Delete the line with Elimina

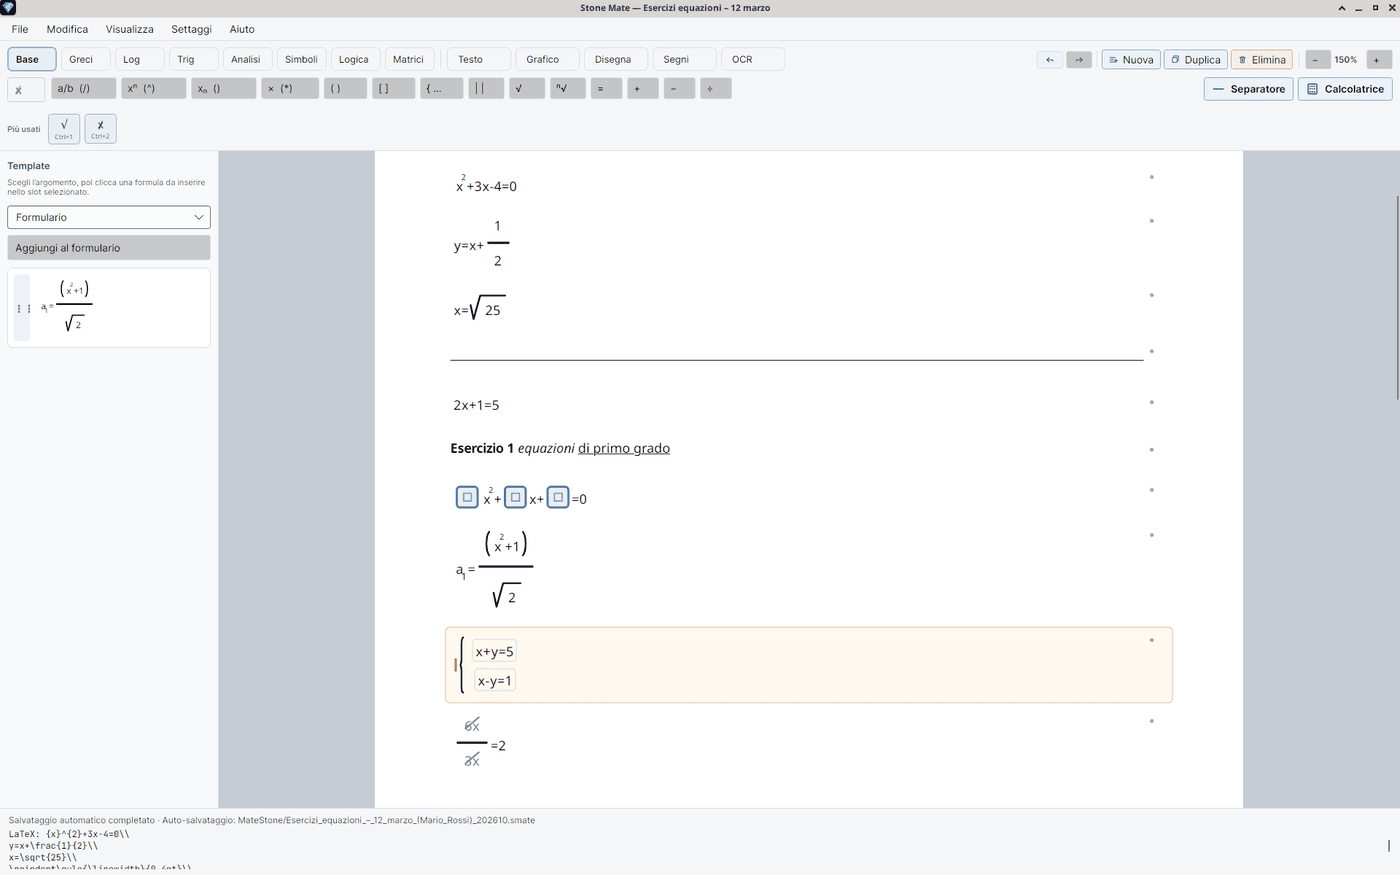pyautogui.click(x=1261, y=60)
